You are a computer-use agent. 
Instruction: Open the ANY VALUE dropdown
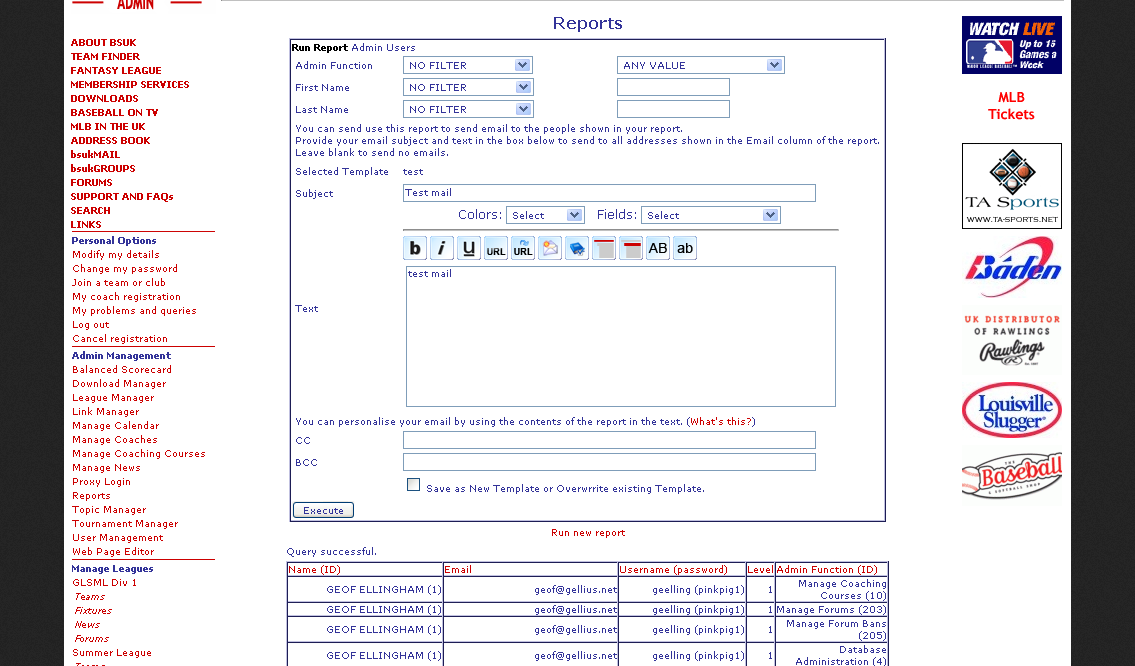[701, 65]
